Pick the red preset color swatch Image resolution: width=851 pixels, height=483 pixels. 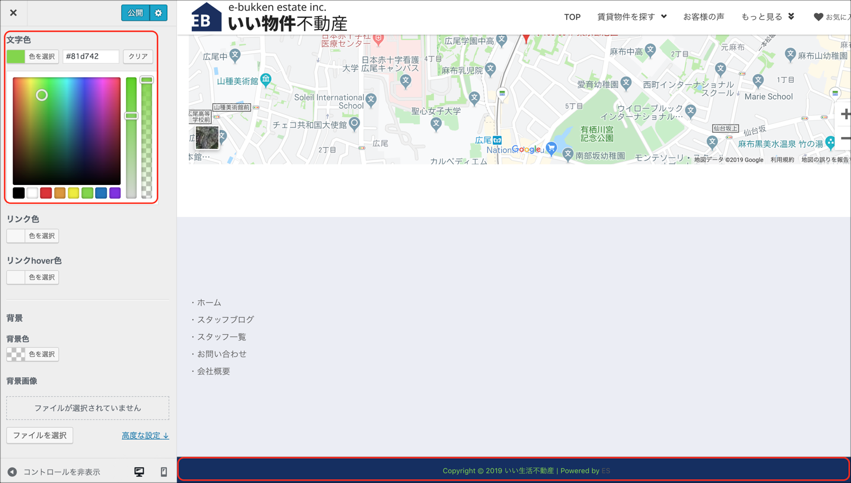46,193
